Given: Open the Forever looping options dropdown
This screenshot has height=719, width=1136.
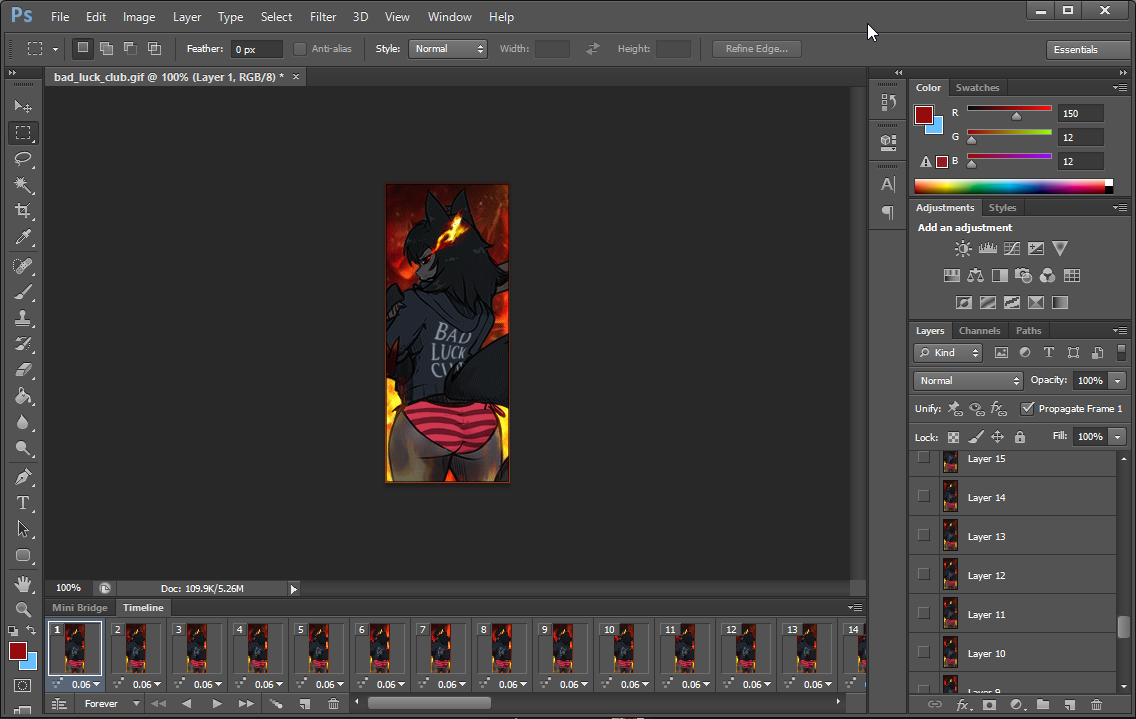Looking at the screenshot, I should [x=111, y=703].
